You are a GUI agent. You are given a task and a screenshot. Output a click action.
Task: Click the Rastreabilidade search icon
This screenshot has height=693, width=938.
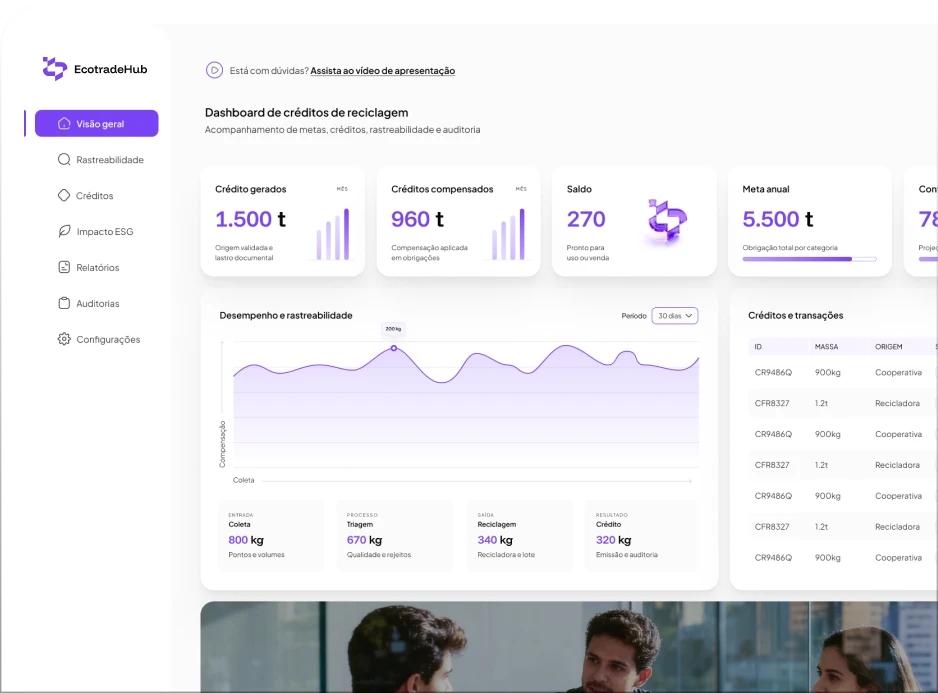coord(64,159)
